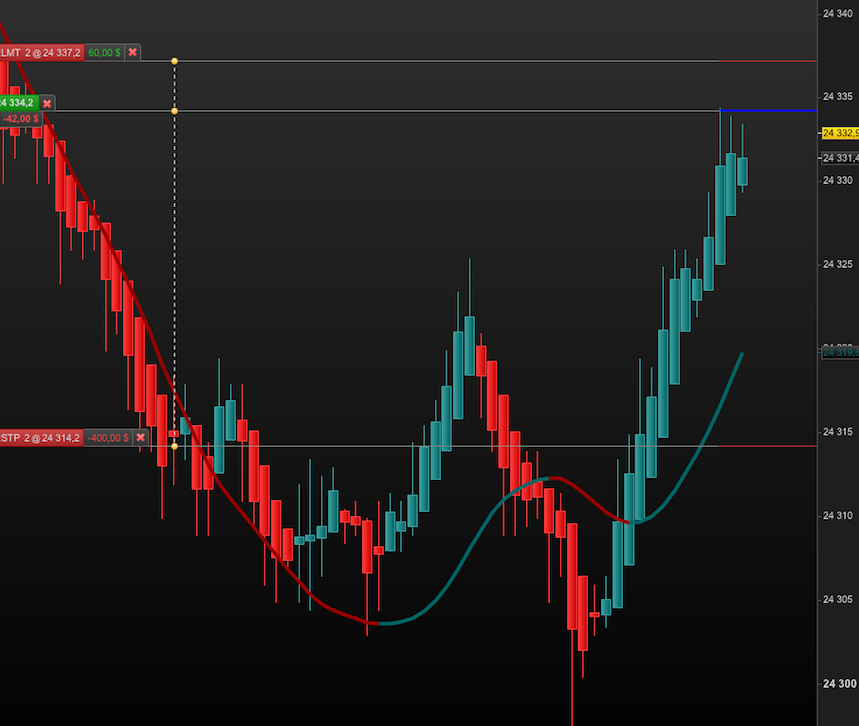Click the 24 315 price axis label
The height and width of the screenshot is (726, 859).
coord(838,432)
